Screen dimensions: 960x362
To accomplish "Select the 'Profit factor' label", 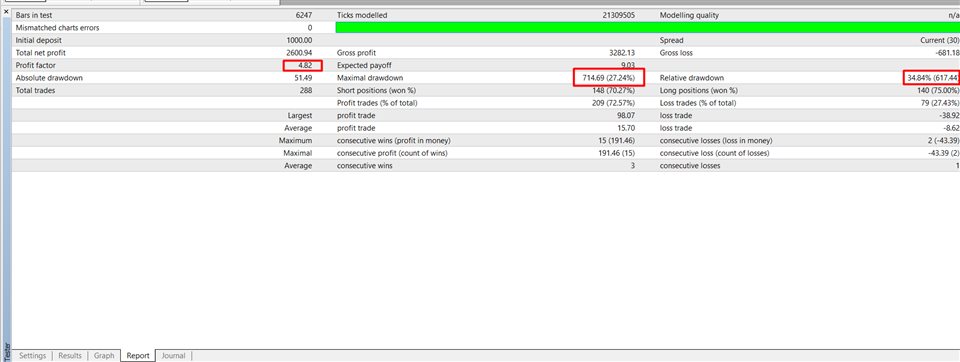I will tap(36, 66).
